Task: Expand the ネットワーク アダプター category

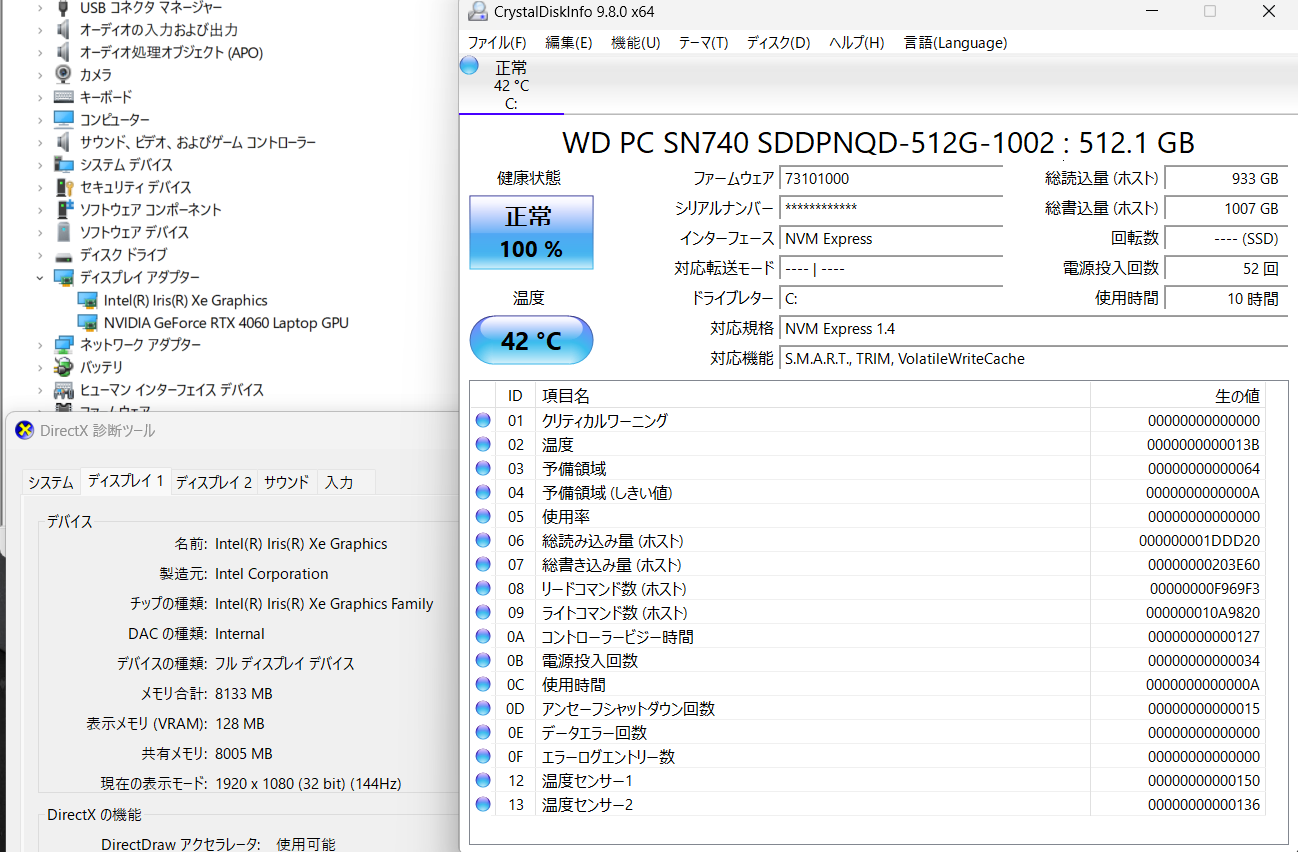Action: click(x=41, y=345)
